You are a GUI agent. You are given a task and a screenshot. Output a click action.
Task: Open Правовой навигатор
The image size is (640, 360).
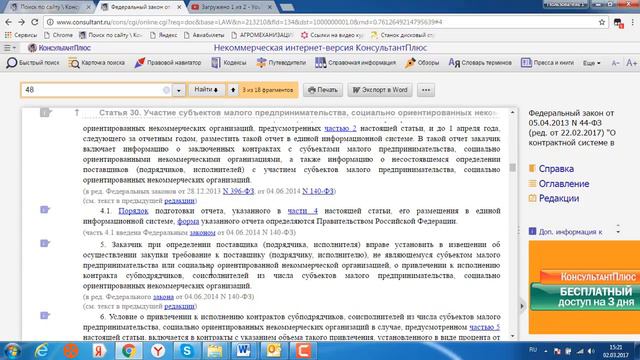tap(168, 63)
